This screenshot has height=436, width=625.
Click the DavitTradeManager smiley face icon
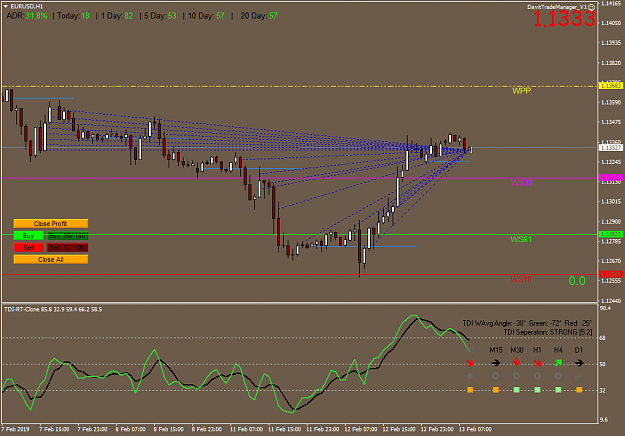click(x=592, y=7)
